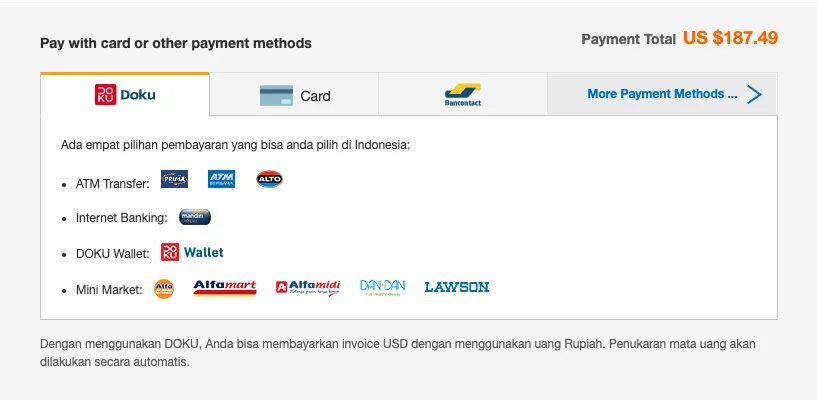The width and height of the screenshot is (817, 400).
Task: Click the Alfamart logo
Action: pyautogui.click(x=225, y=288)
